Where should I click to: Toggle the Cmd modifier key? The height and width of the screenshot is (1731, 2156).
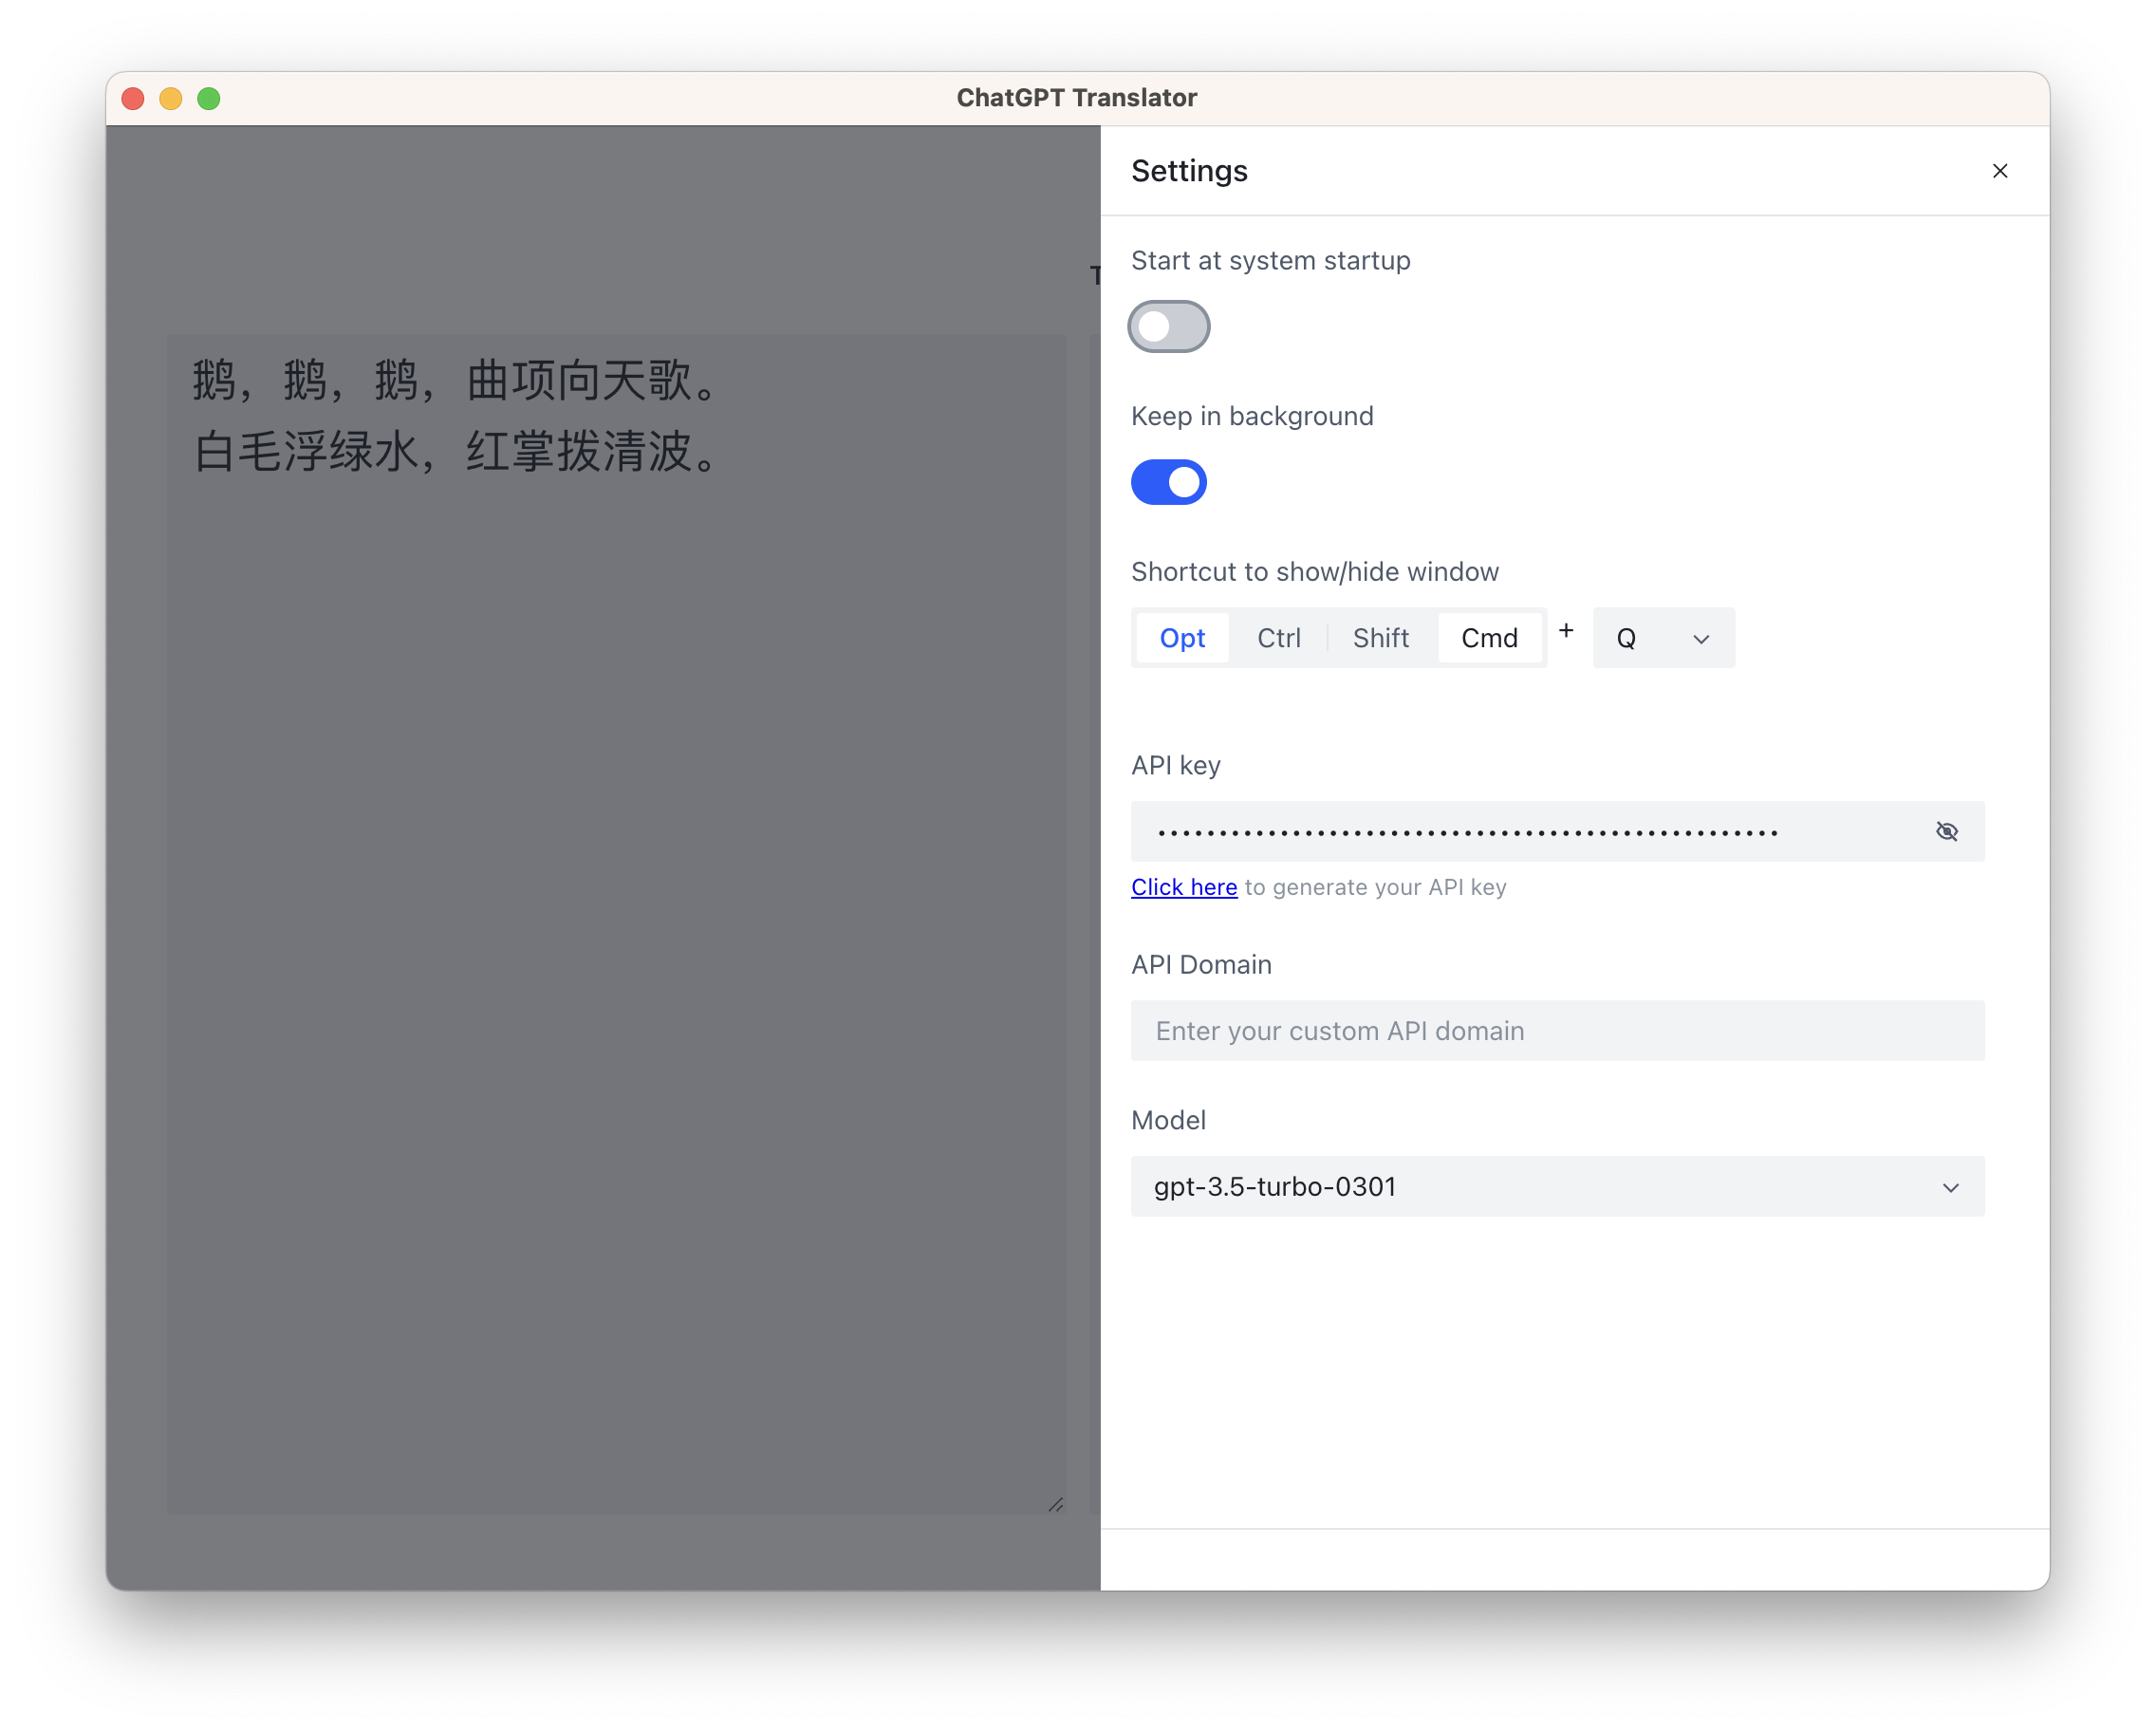(1489, 638)
